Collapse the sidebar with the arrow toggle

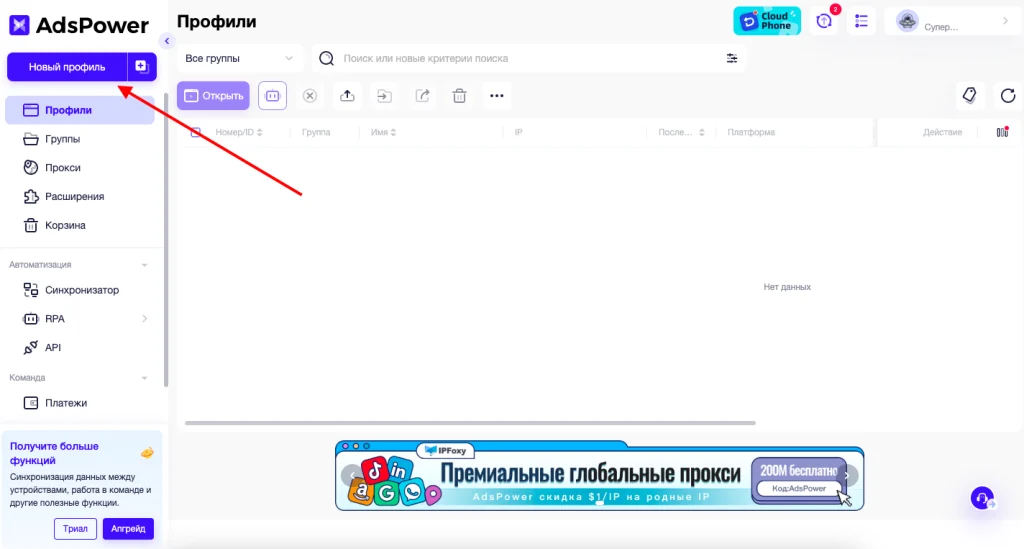coord(167,41)
